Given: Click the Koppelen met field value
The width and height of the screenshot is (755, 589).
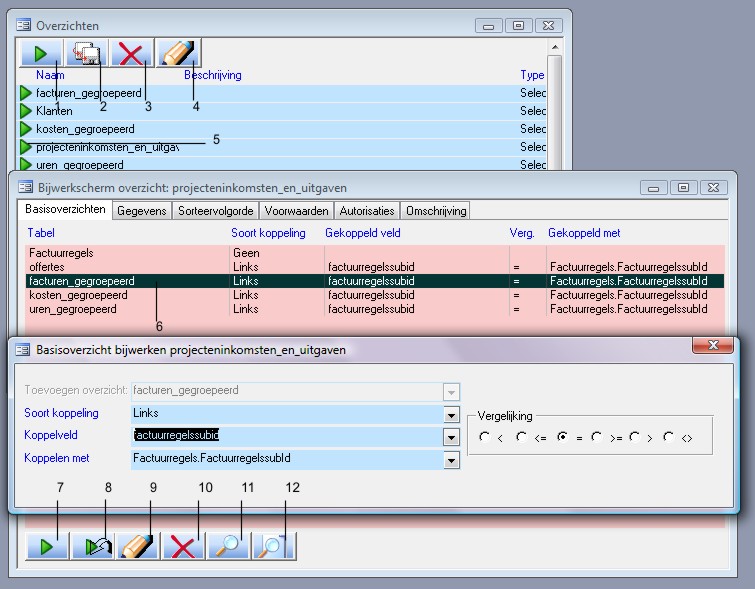Looking at the screenshot, I should 287,458.
